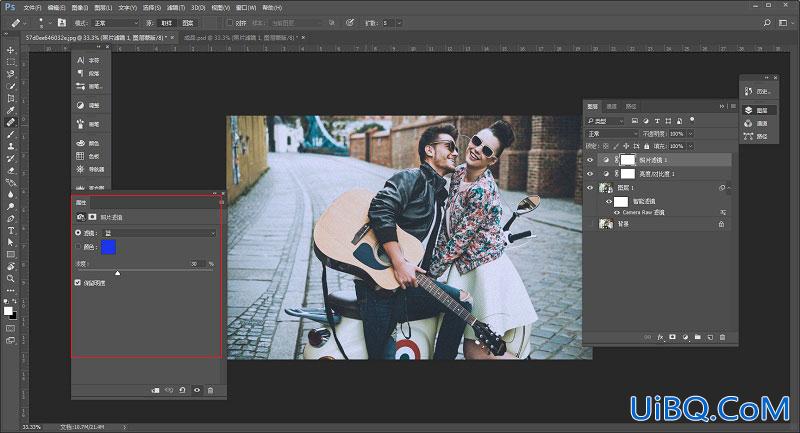Select the Rectangular Marquee tool

pyautogui.click(x=11, y=62)
